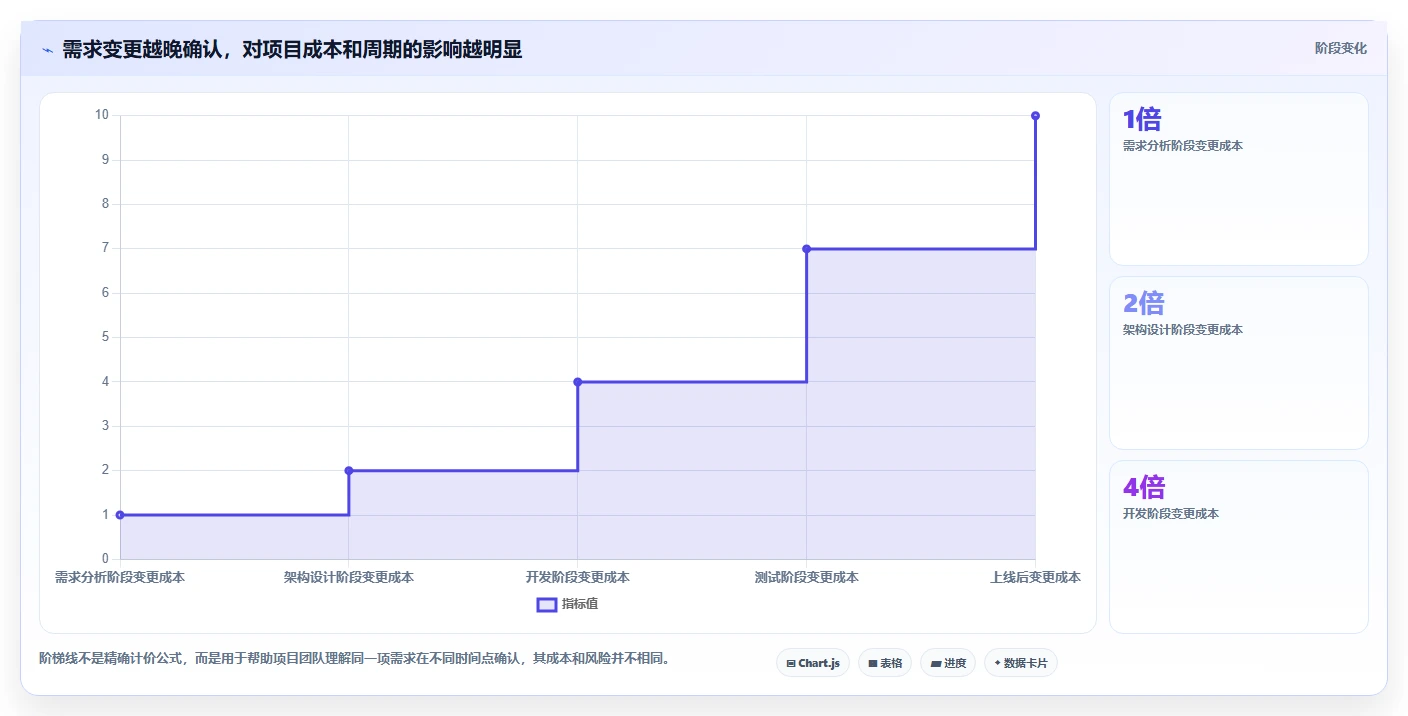1408x716 pixels.
Task: Click the 1倍 card value
Action: click(1142, 119)
